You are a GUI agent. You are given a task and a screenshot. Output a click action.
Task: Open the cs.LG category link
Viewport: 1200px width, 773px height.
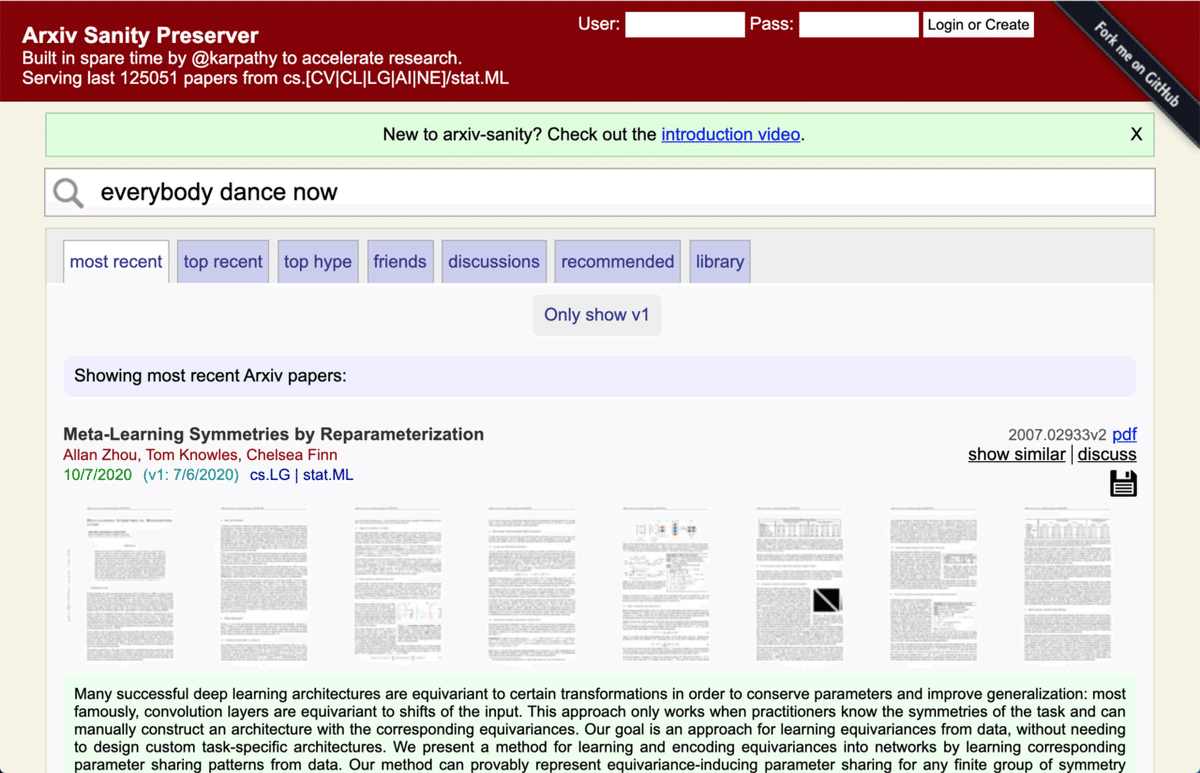pyautogui.click(x=268, y=474)
